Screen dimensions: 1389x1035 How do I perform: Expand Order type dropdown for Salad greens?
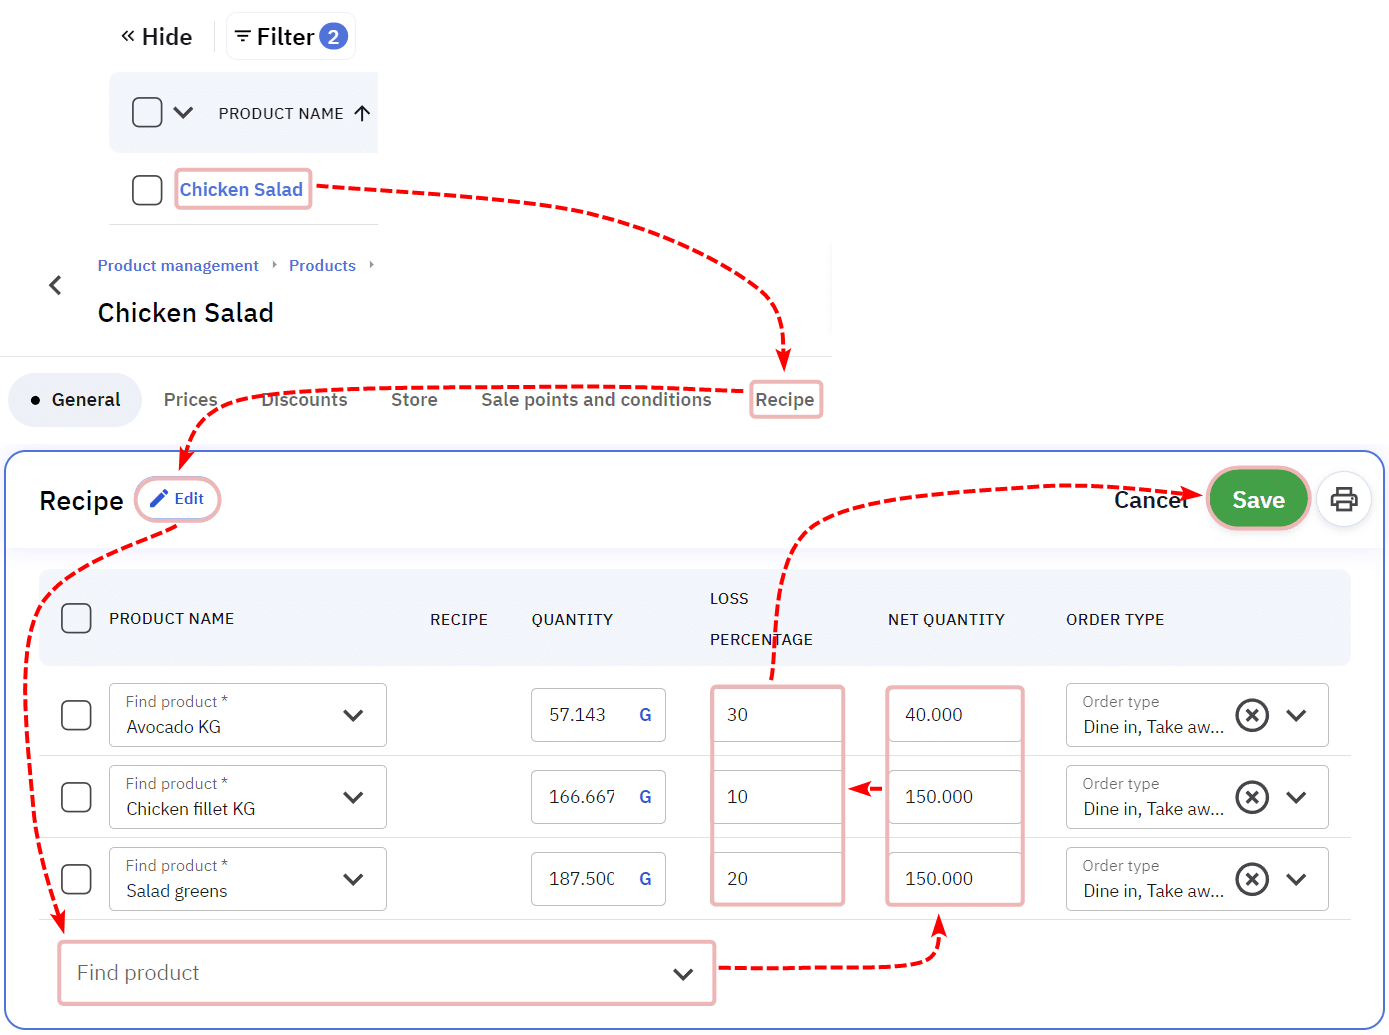(1296, 879)
